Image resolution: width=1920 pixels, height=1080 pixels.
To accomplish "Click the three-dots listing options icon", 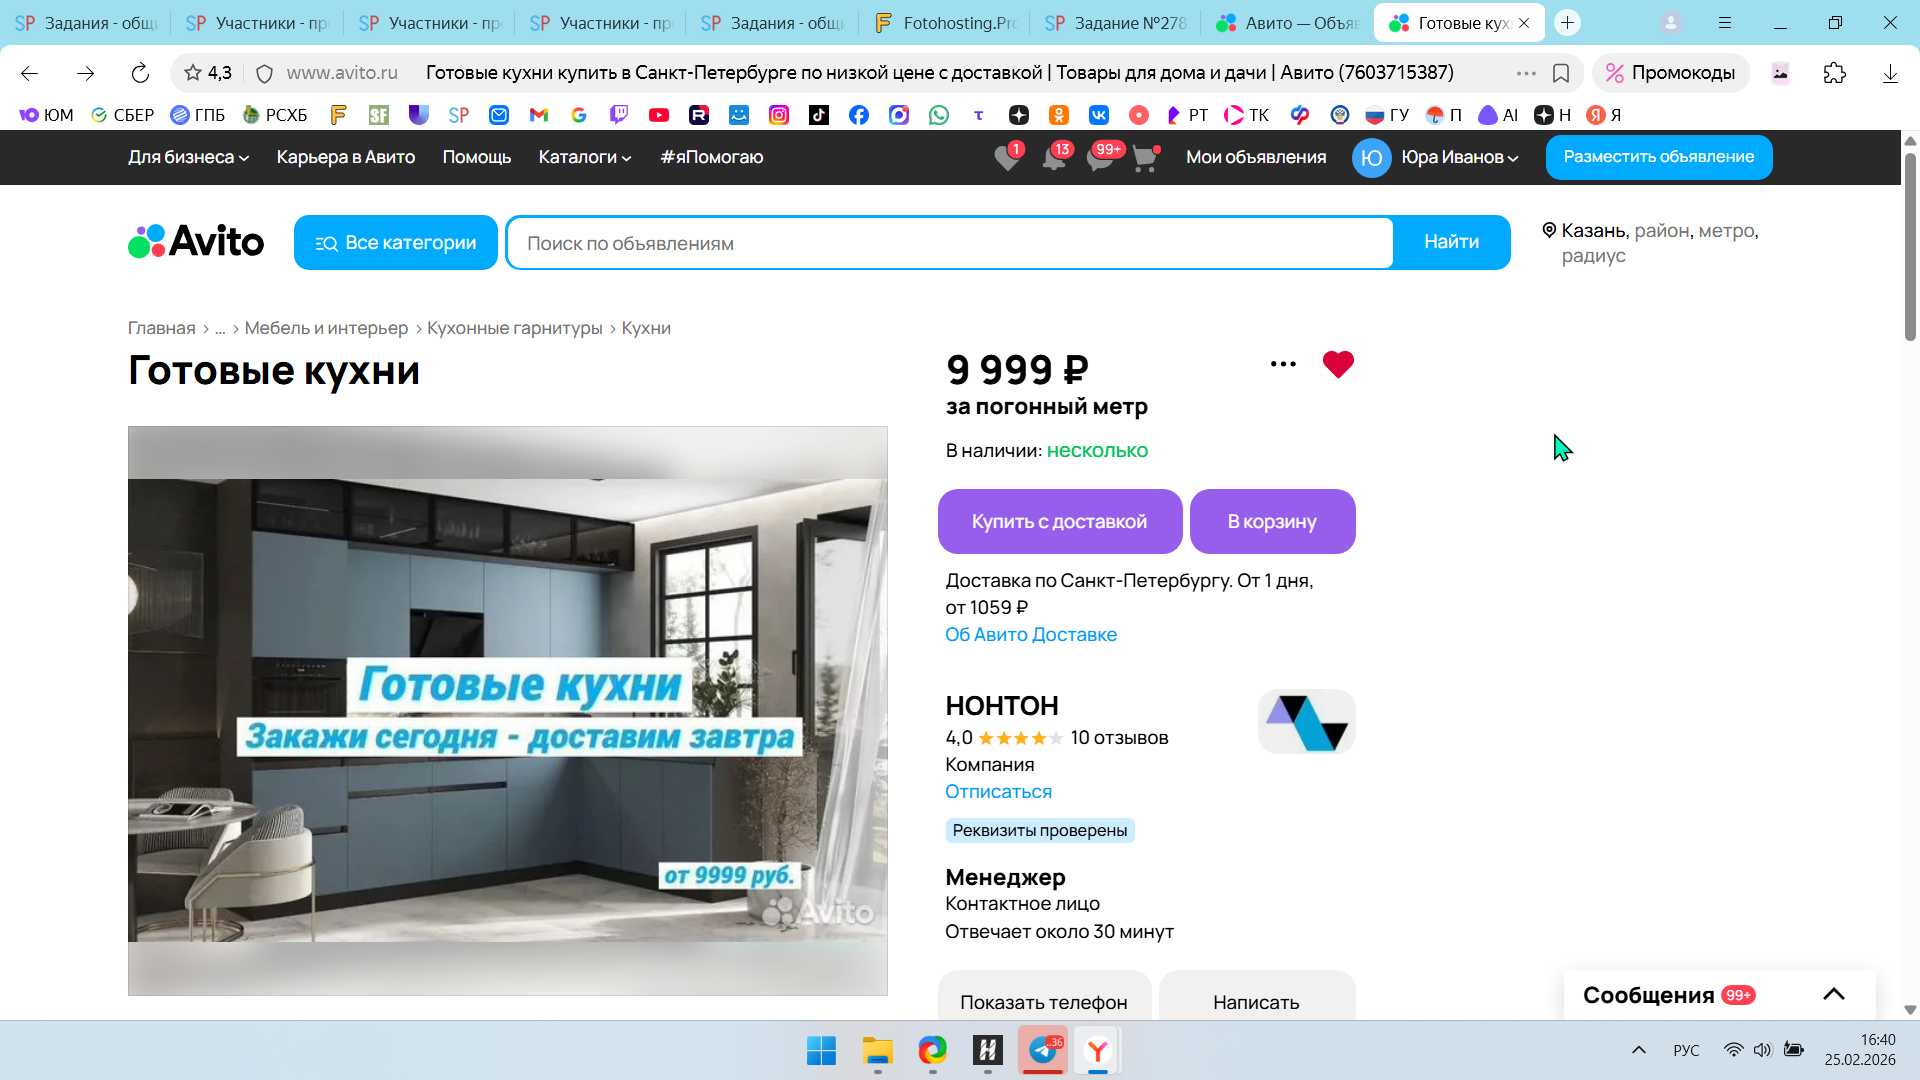I will click(1283, 364).
